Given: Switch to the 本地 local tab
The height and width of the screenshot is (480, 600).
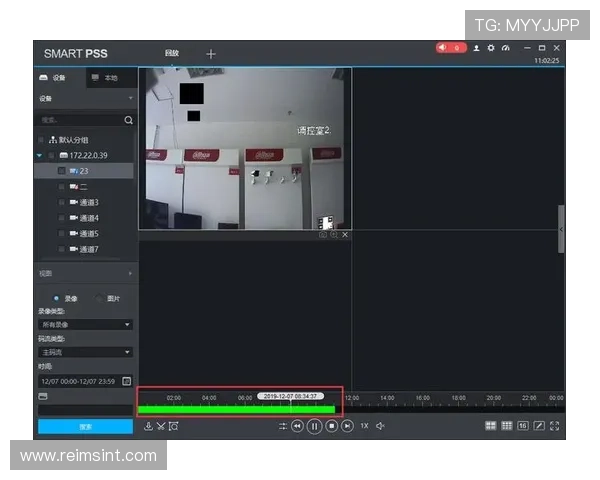Looking at the screenshot, I should pyautogui.click(x=111, y=78).
